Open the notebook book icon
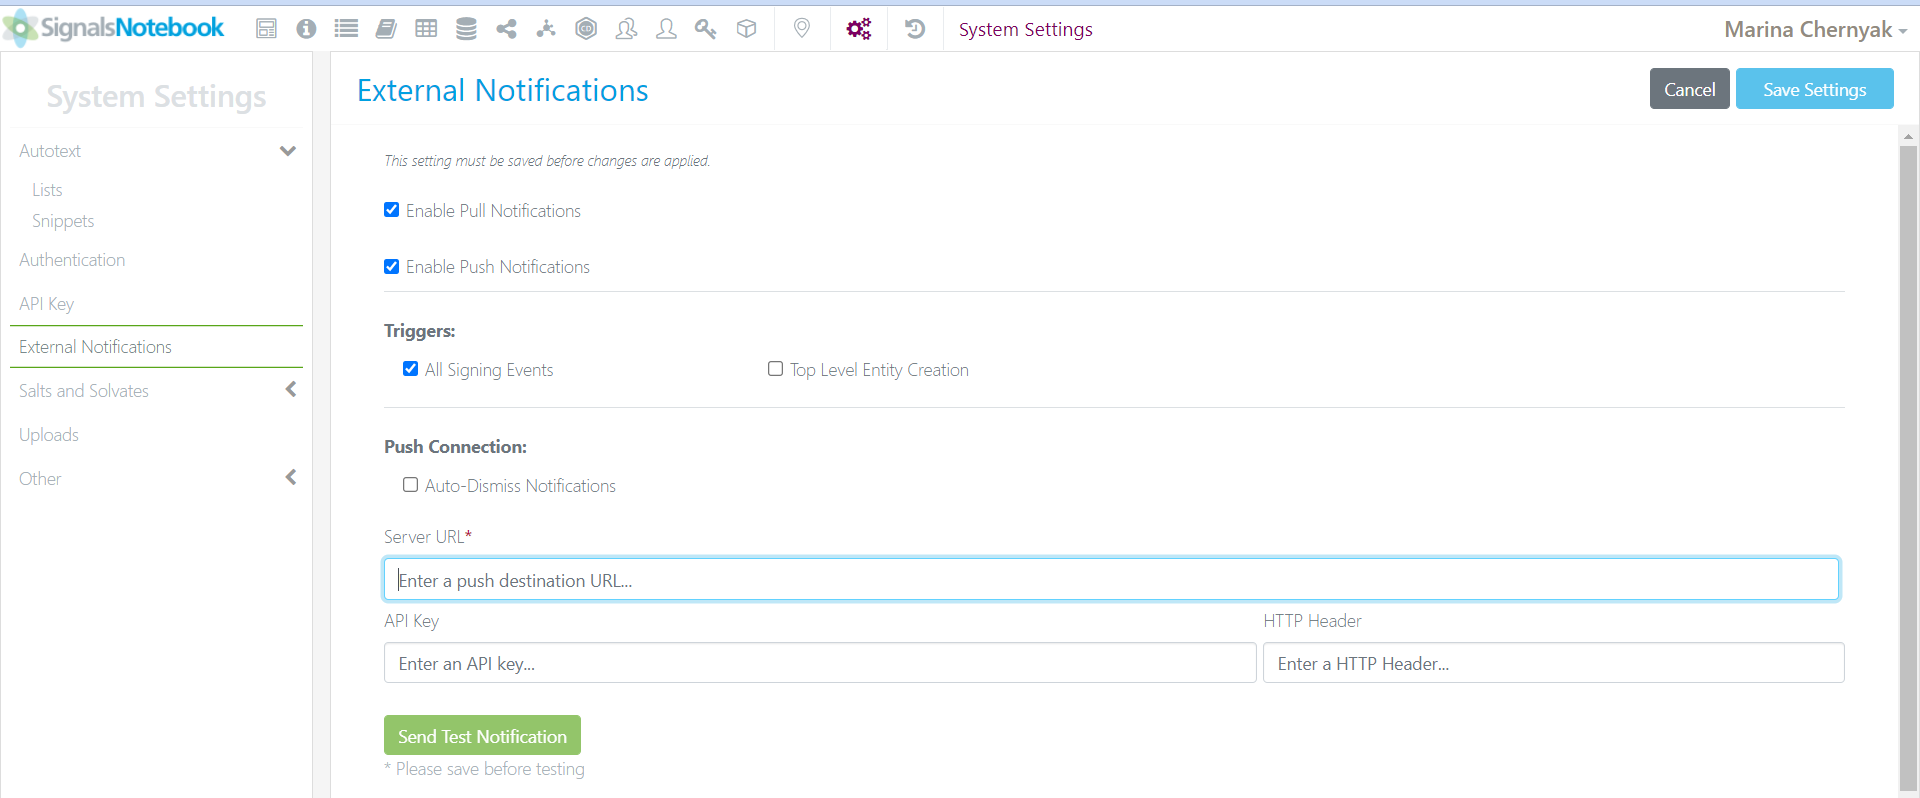This screenshot has width=1920, height=798. [x=386, y=29]
